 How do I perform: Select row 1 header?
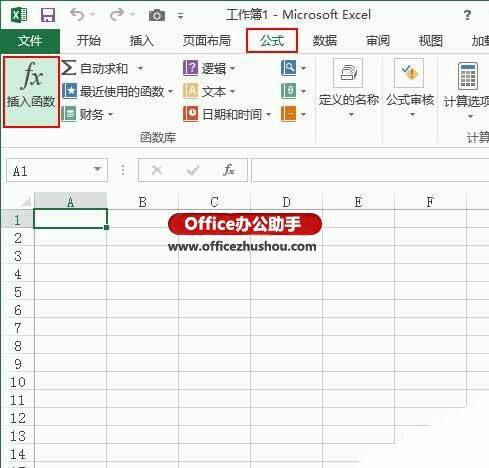point(17,220)
